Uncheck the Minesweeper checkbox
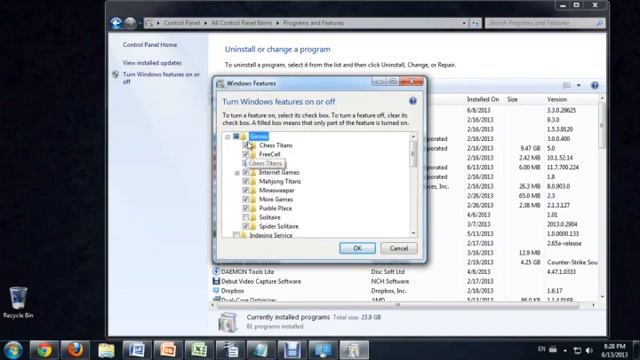 [x=245, y=190]
